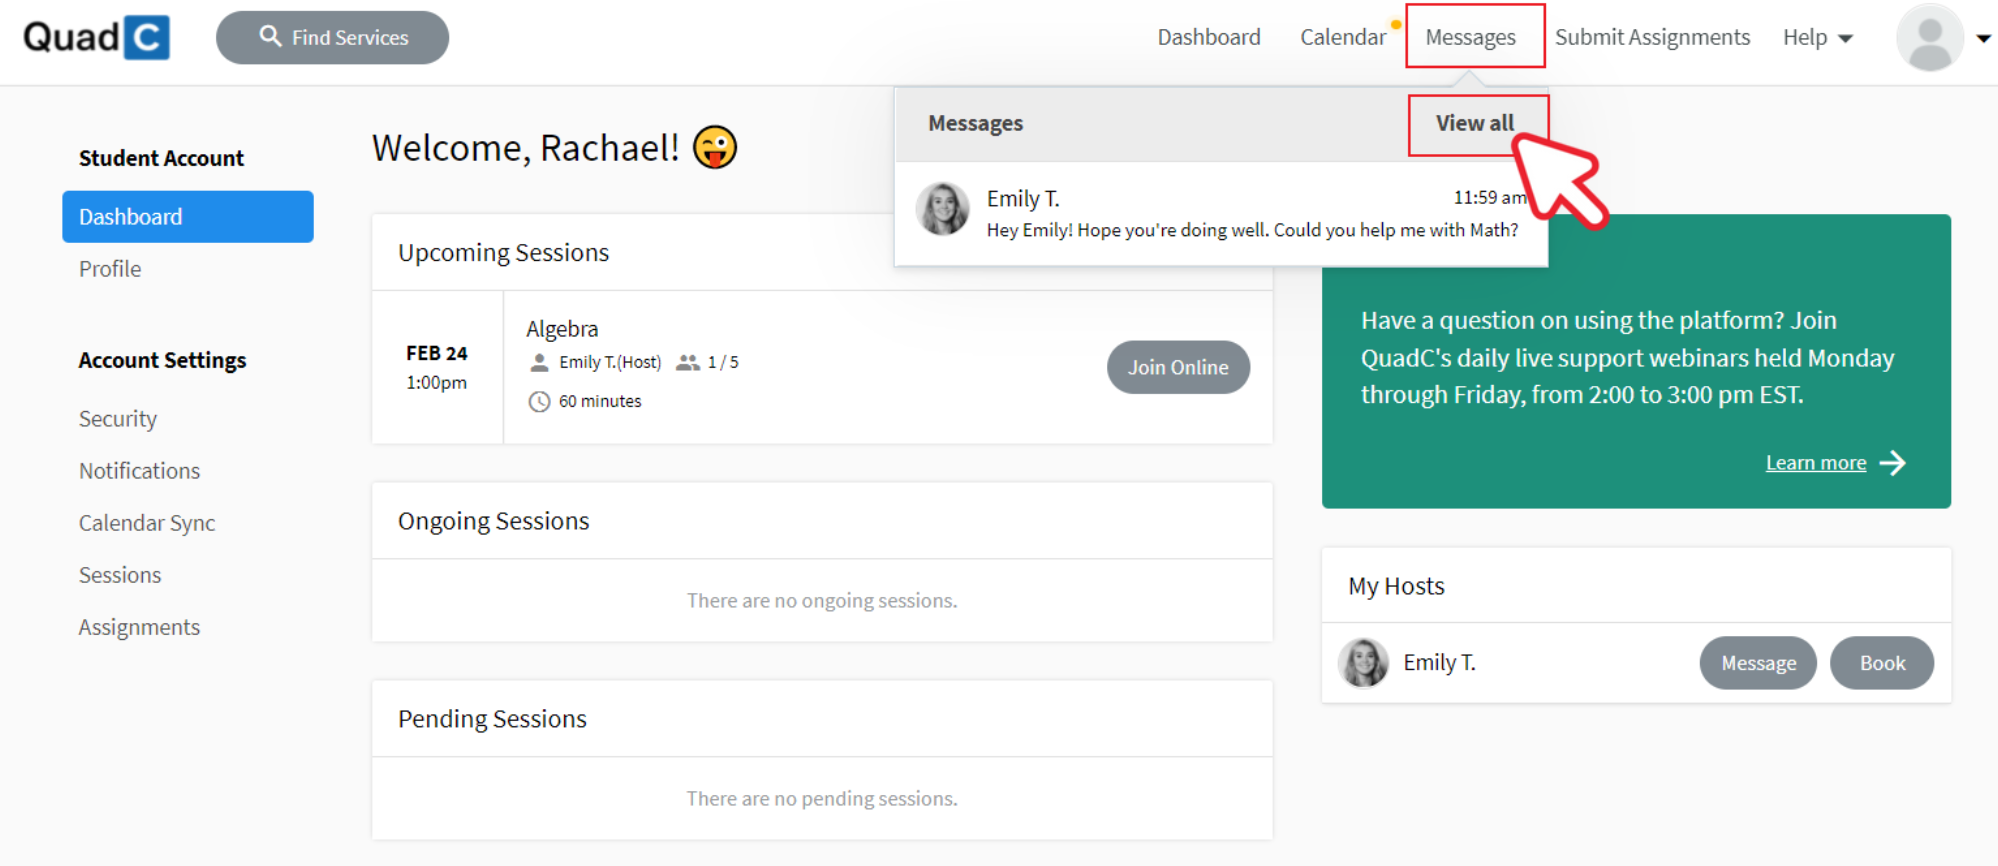Screen dimensions: 1998x866
Task: Click the user profile avatar icon
Action: pyautogui.click(x=1929, y=38)
